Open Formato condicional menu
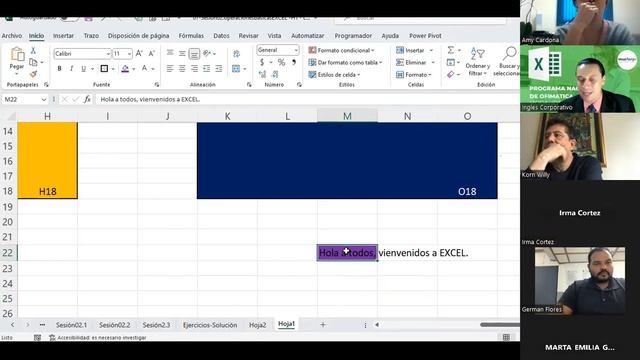The image size is (640, 360). (341, 50)
